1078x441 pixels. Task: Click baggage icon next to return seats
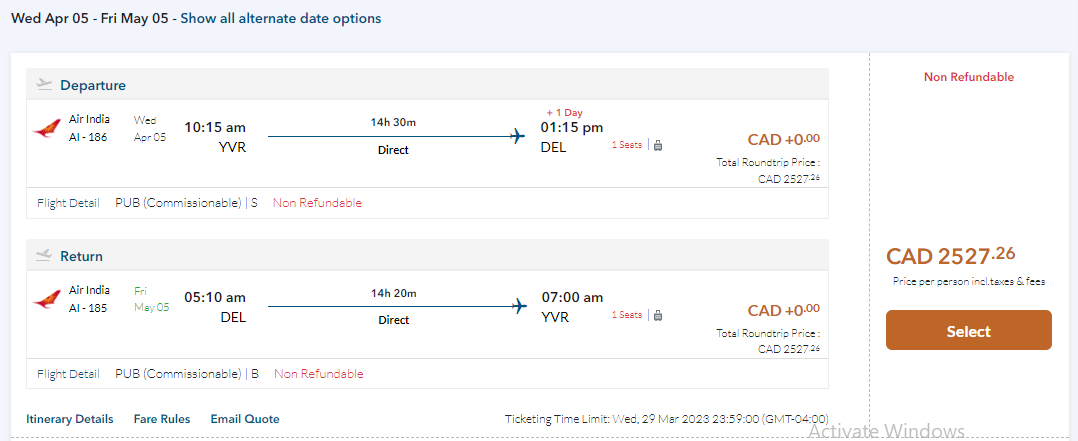(x=658, y=315)
